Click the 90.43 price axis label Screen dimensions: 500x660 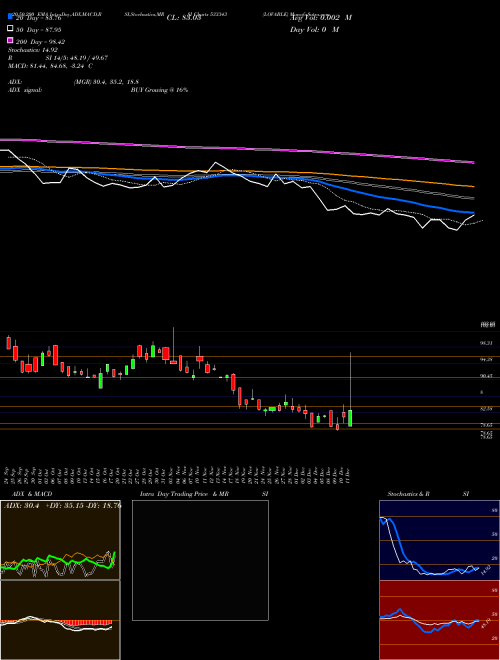(487, 376)
